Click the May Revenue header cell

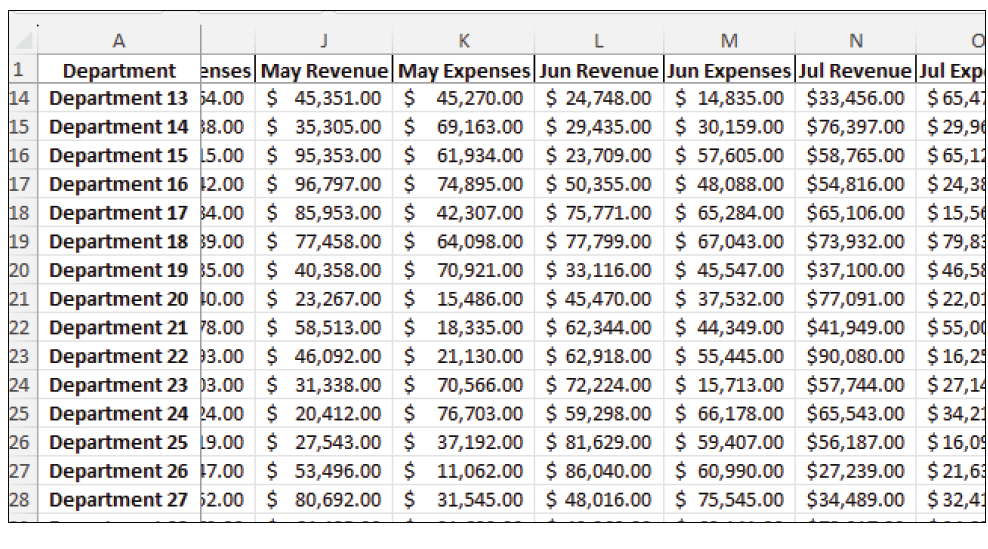[x=324, y=71]
